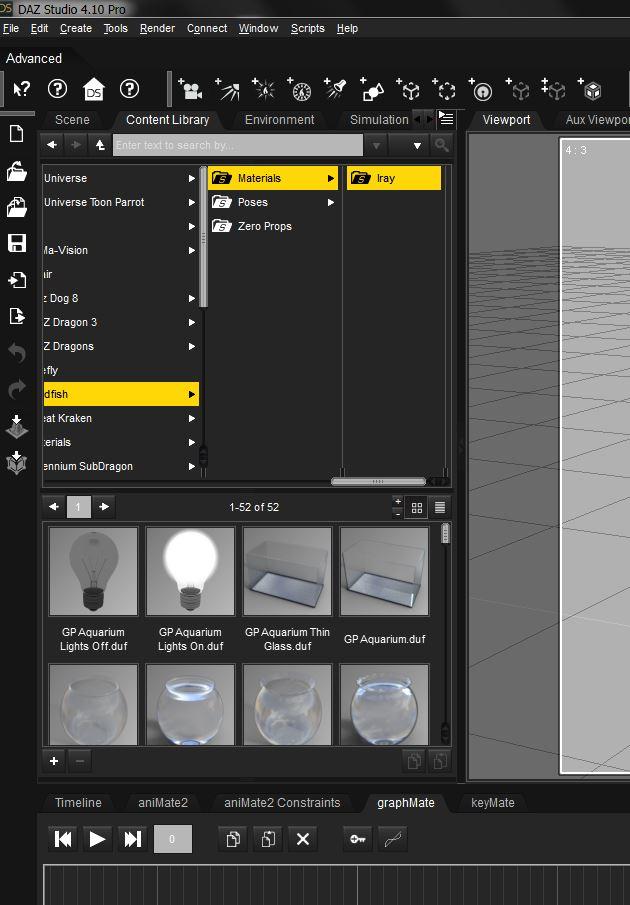This screenshot has width=630, height=905.
Task: Open the Simulation tab
Action: pos(379,120)
